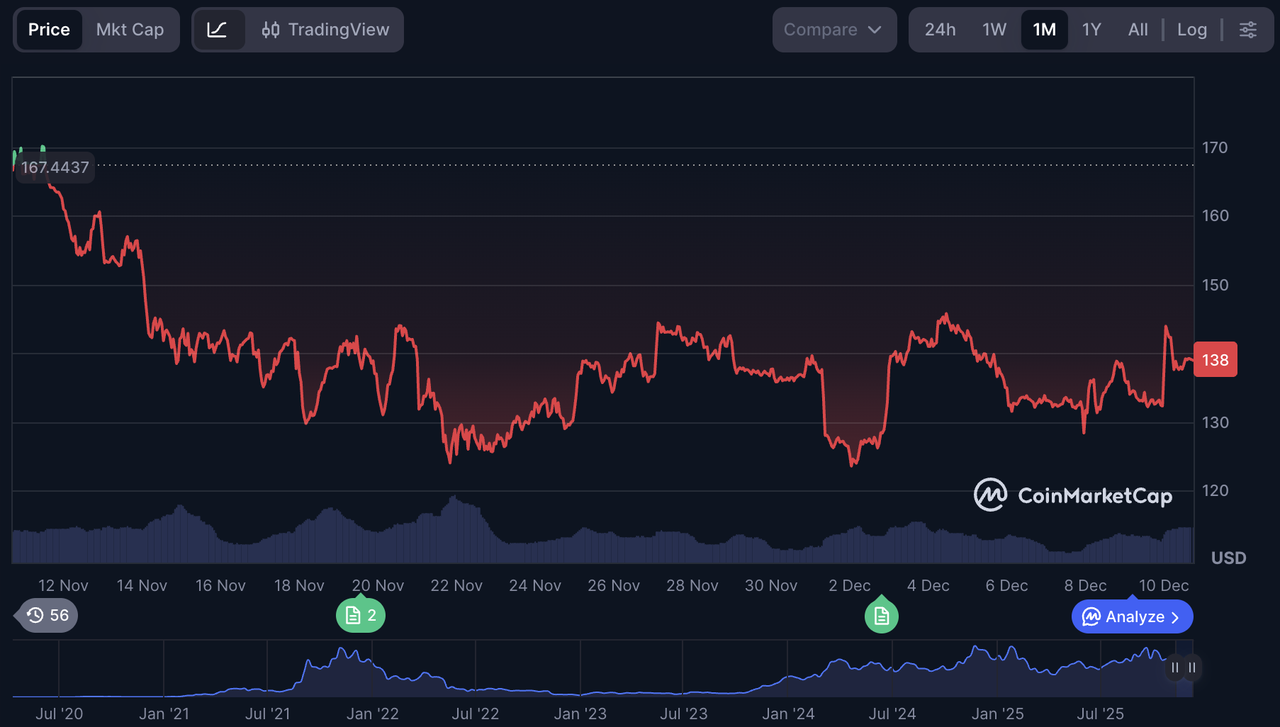
Task: Click the CoinMarketCap logo watermark
Action: coord(1073,495)
